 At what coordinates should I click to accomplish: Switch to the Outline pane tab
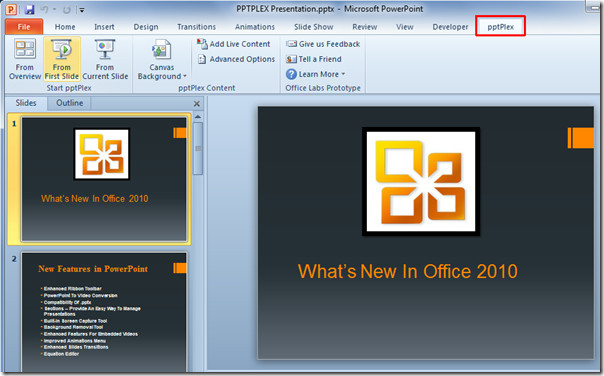click(x=69, y=103)
